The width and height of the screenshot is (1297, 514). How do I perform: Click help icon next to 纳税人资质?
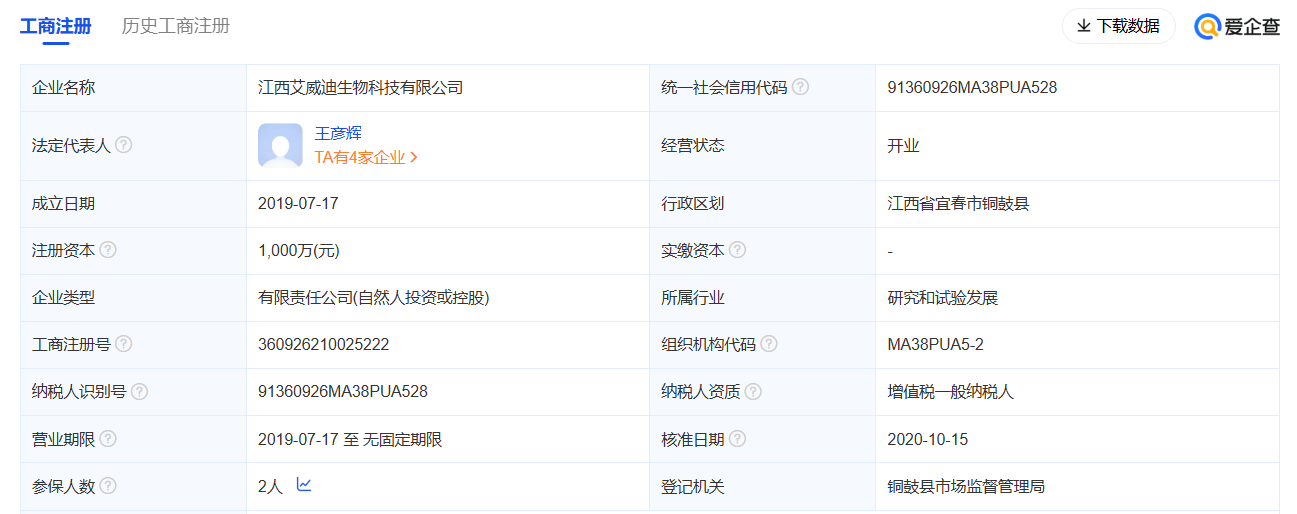753,391
